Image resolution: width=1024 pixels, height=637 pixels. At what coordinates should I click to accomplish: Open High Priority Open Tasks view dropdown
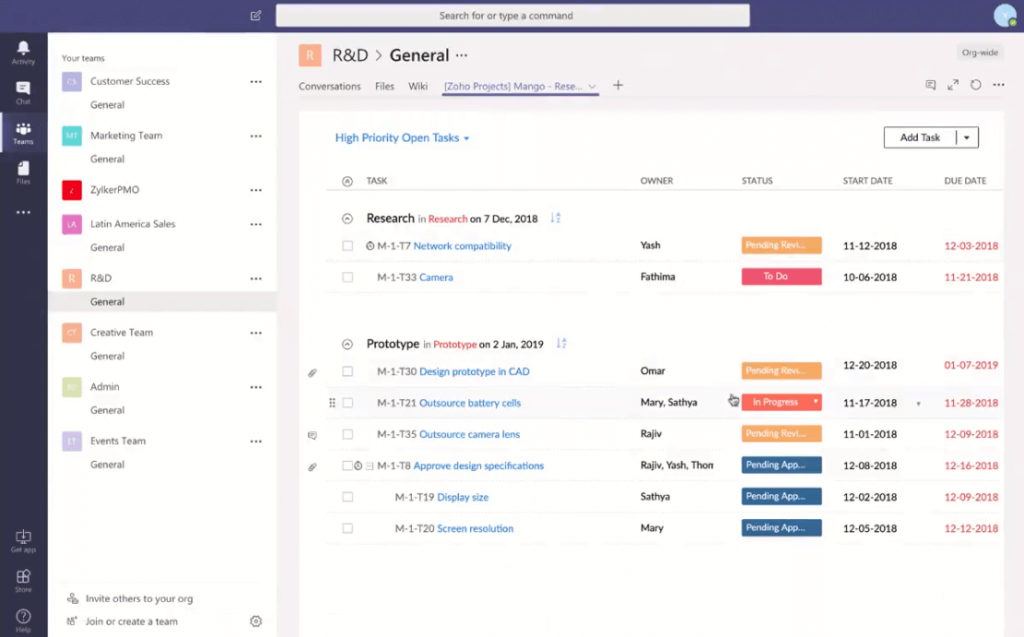tap(402, 138)
